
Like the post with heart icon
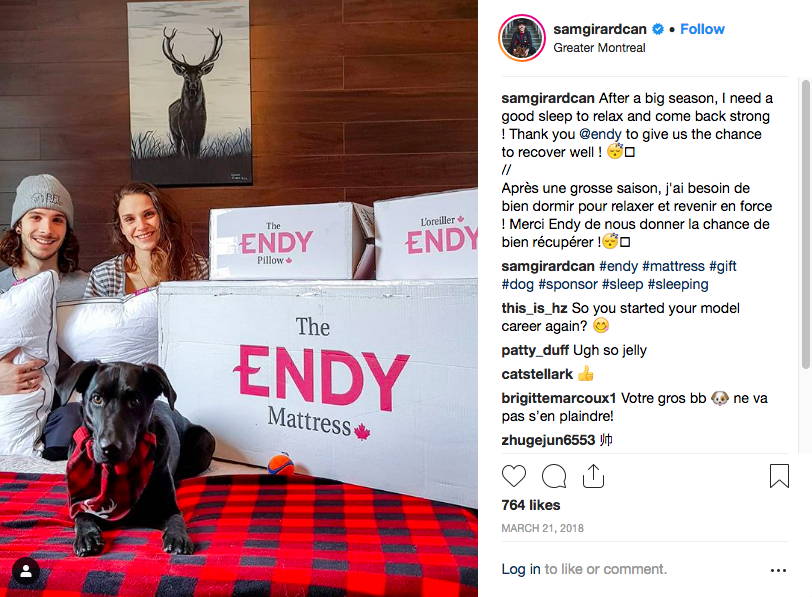click(514, 476)
